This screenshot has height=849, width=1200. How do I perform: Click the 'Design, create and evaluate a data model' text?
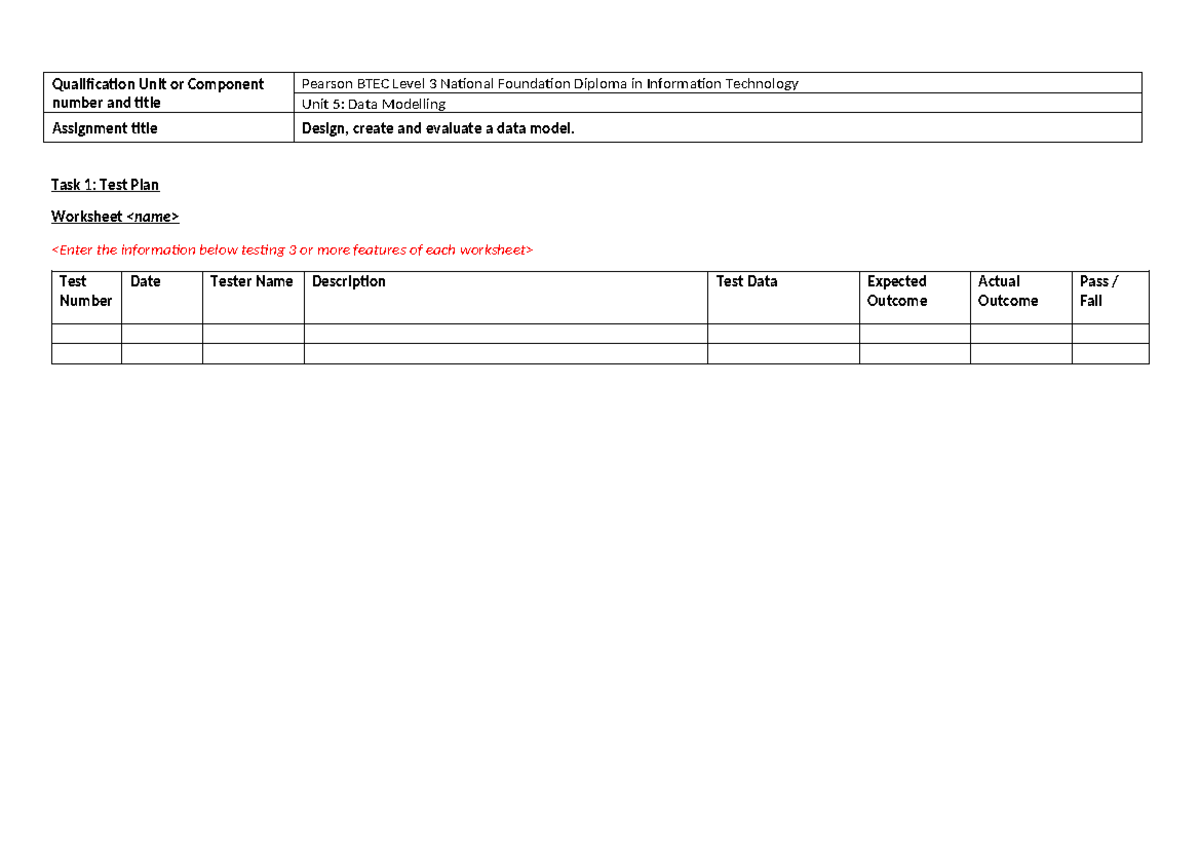pyautogui.click(x=436, y=128)
